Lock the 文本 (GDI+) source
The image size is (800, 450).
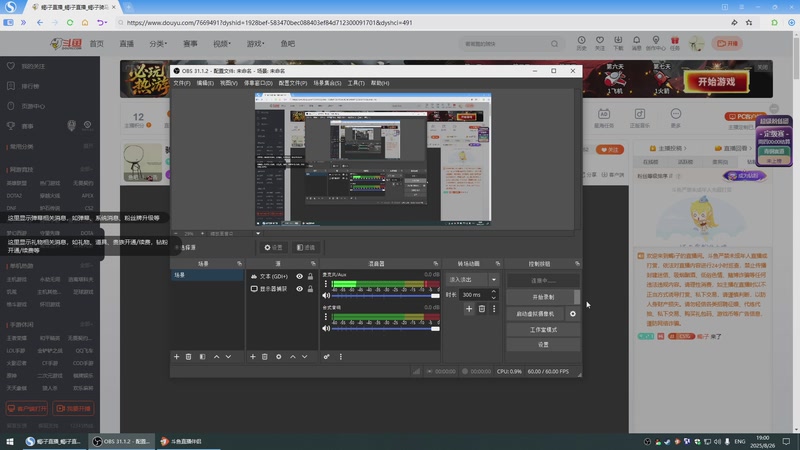tap(310, 277)
